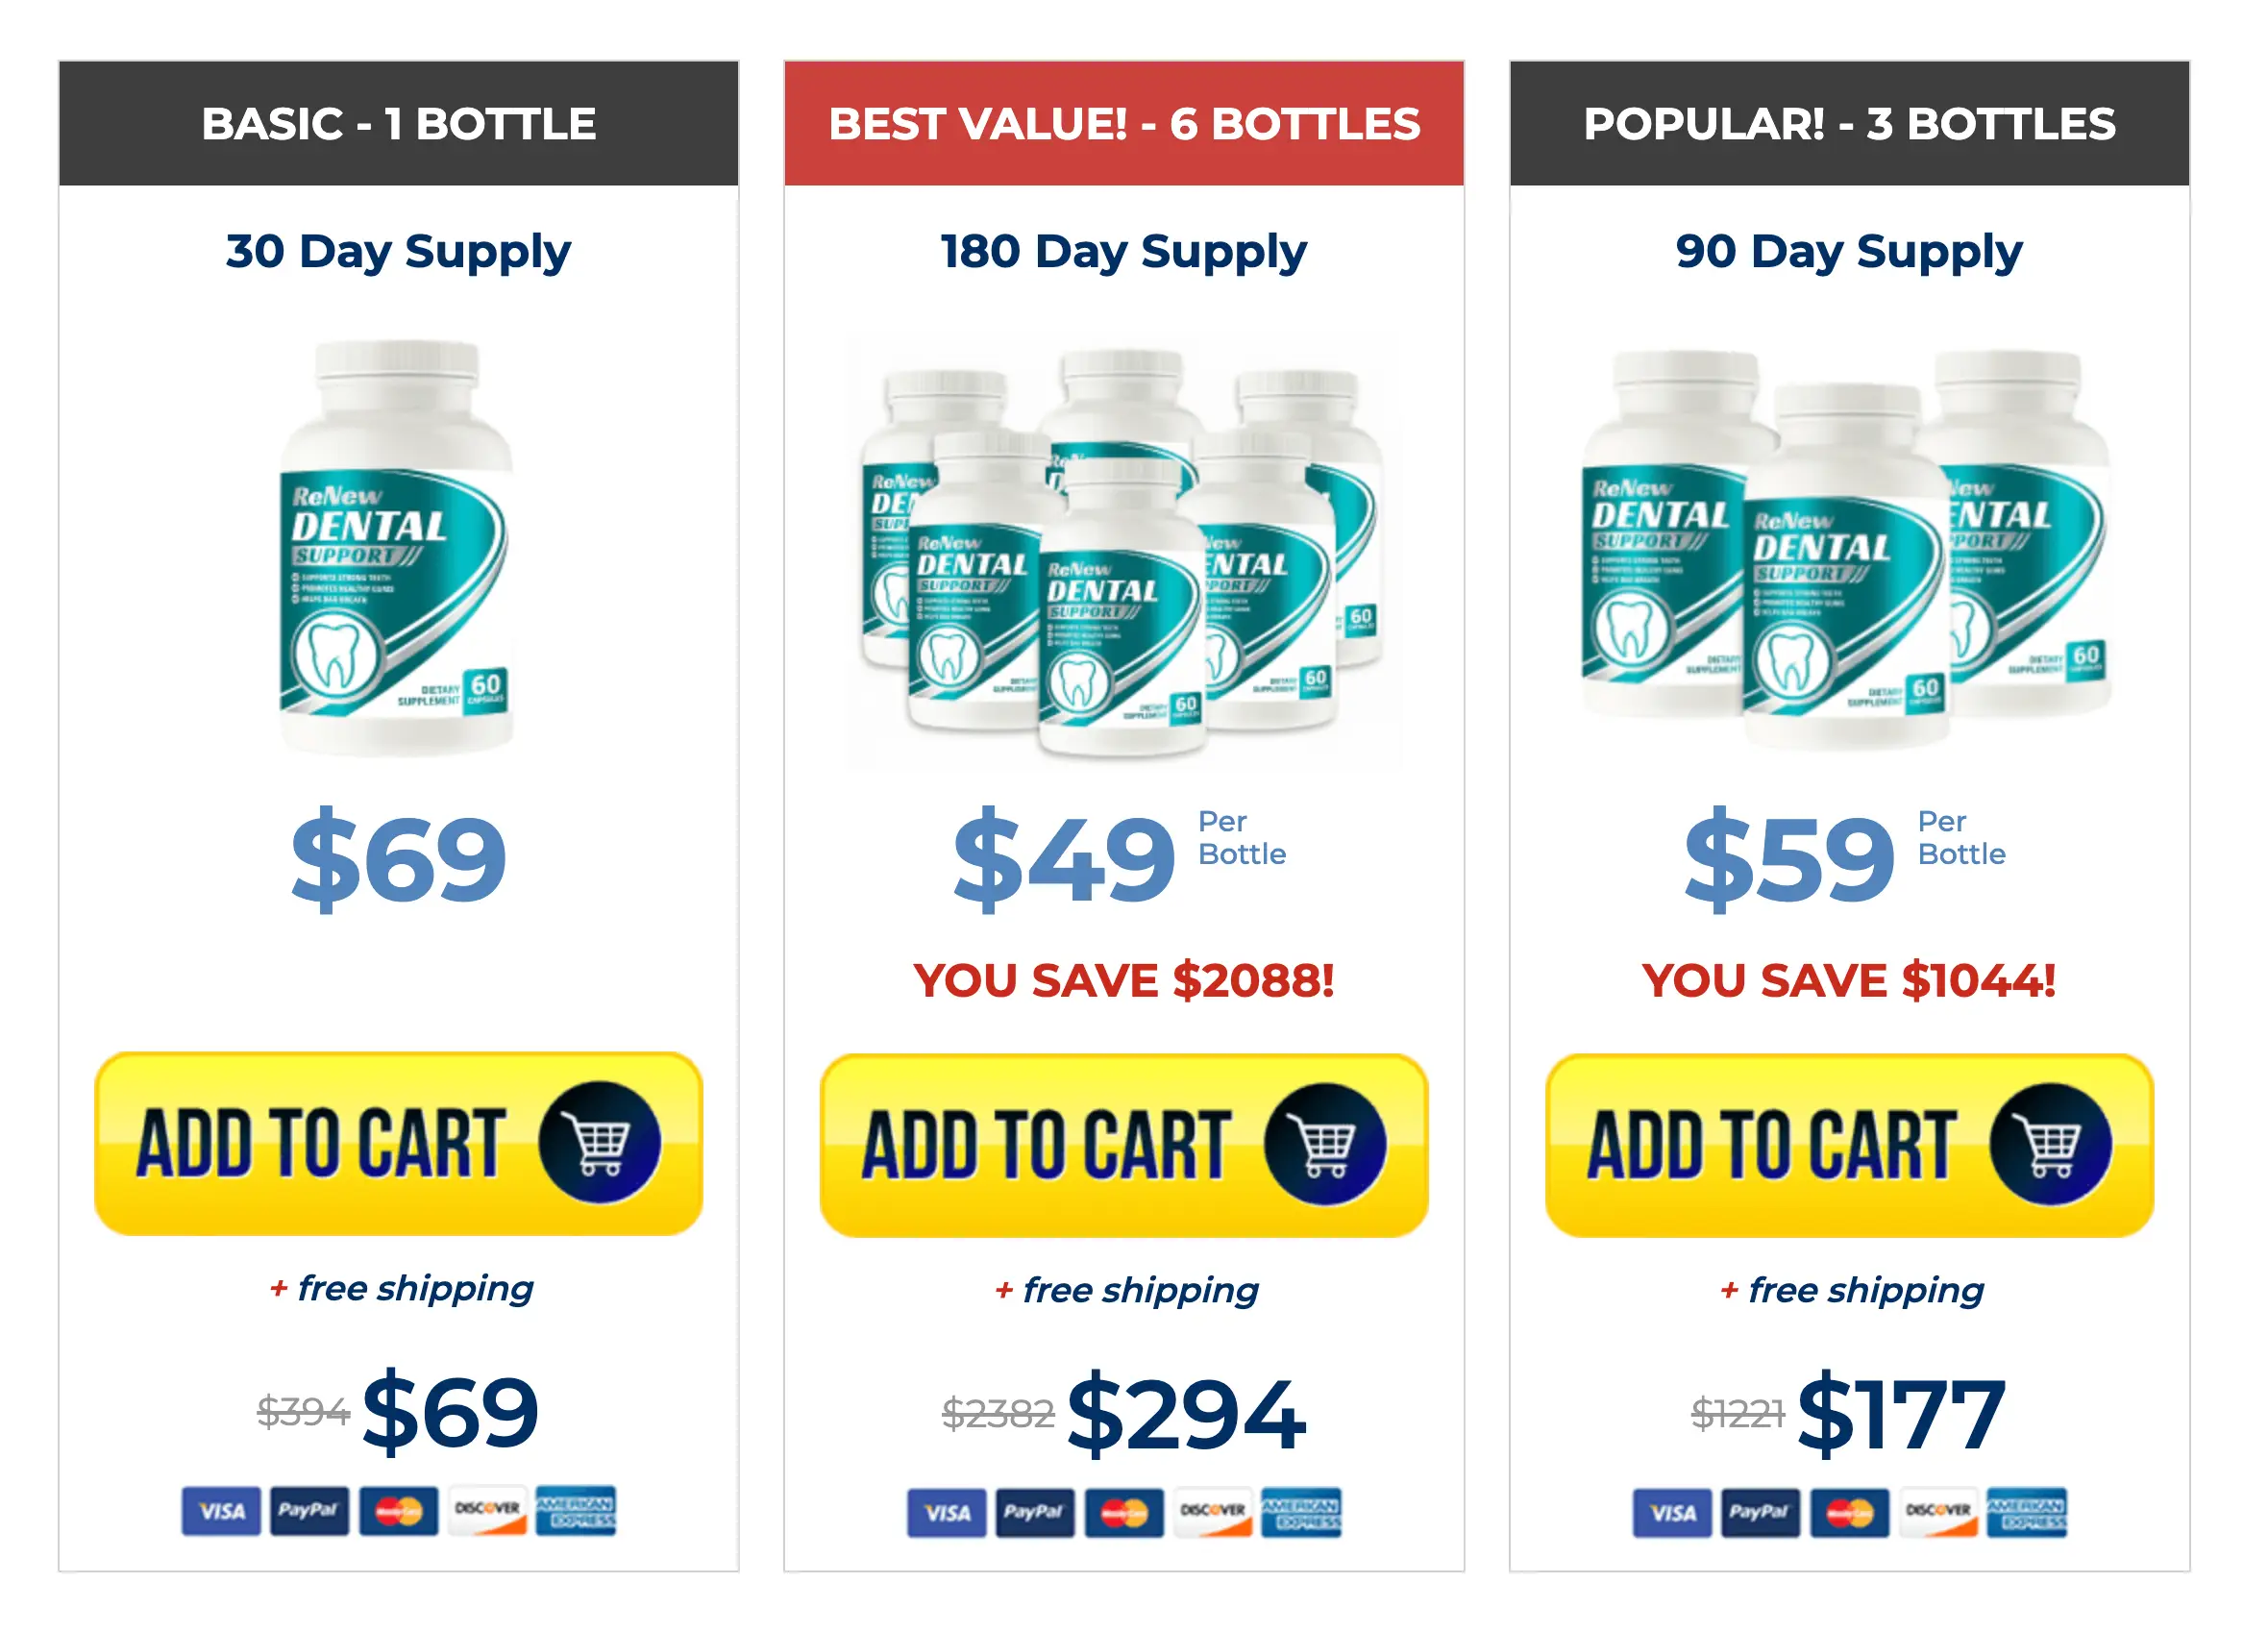Select the POPULAR 3 BOTTLES header banner

(1848, 124)
